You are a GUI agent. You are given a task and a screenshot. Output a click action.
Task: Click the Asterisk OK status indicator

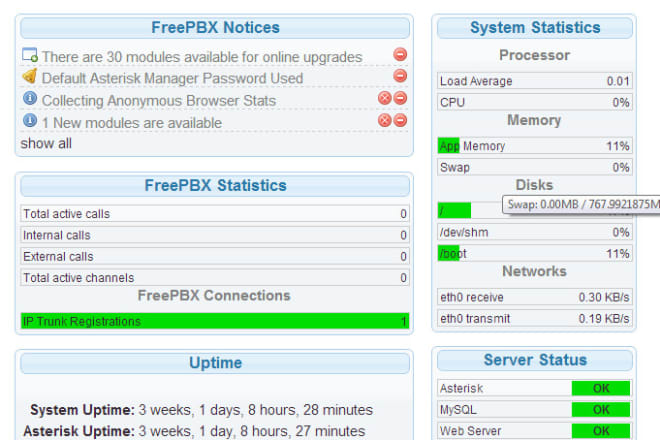601,388
